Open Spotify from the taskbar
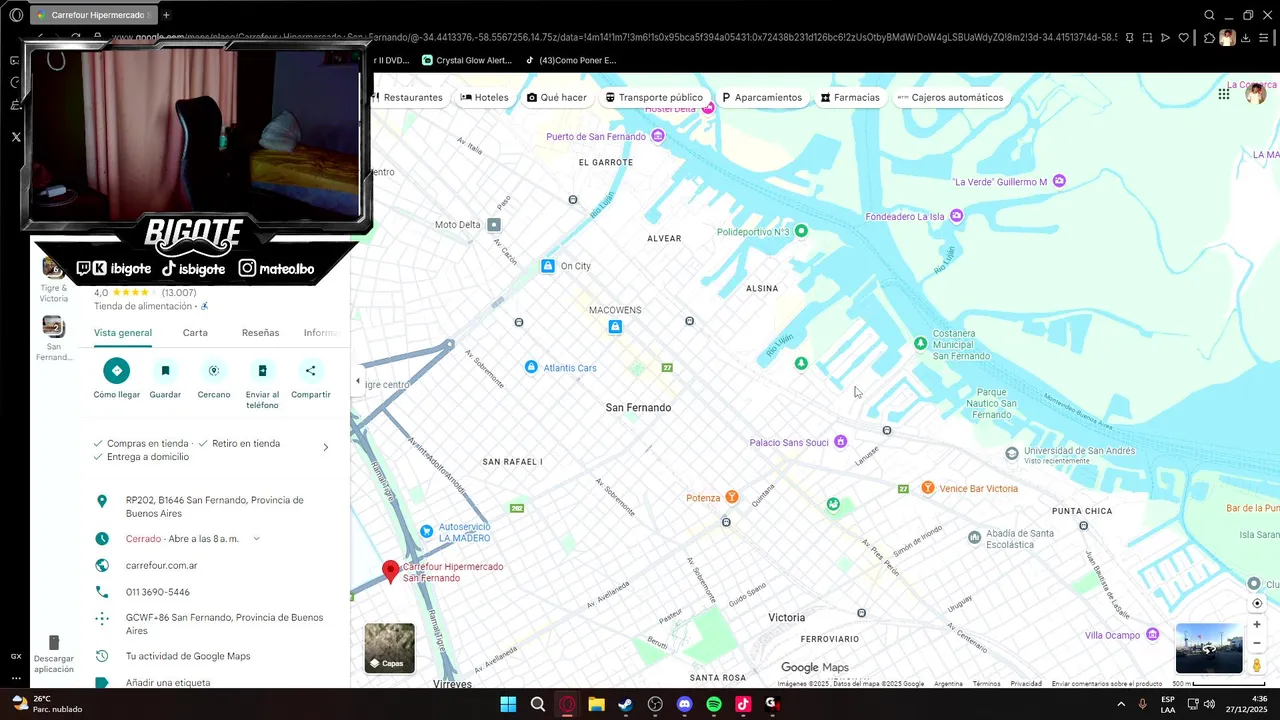1280x720 pixels. click(x=714, y=704)
